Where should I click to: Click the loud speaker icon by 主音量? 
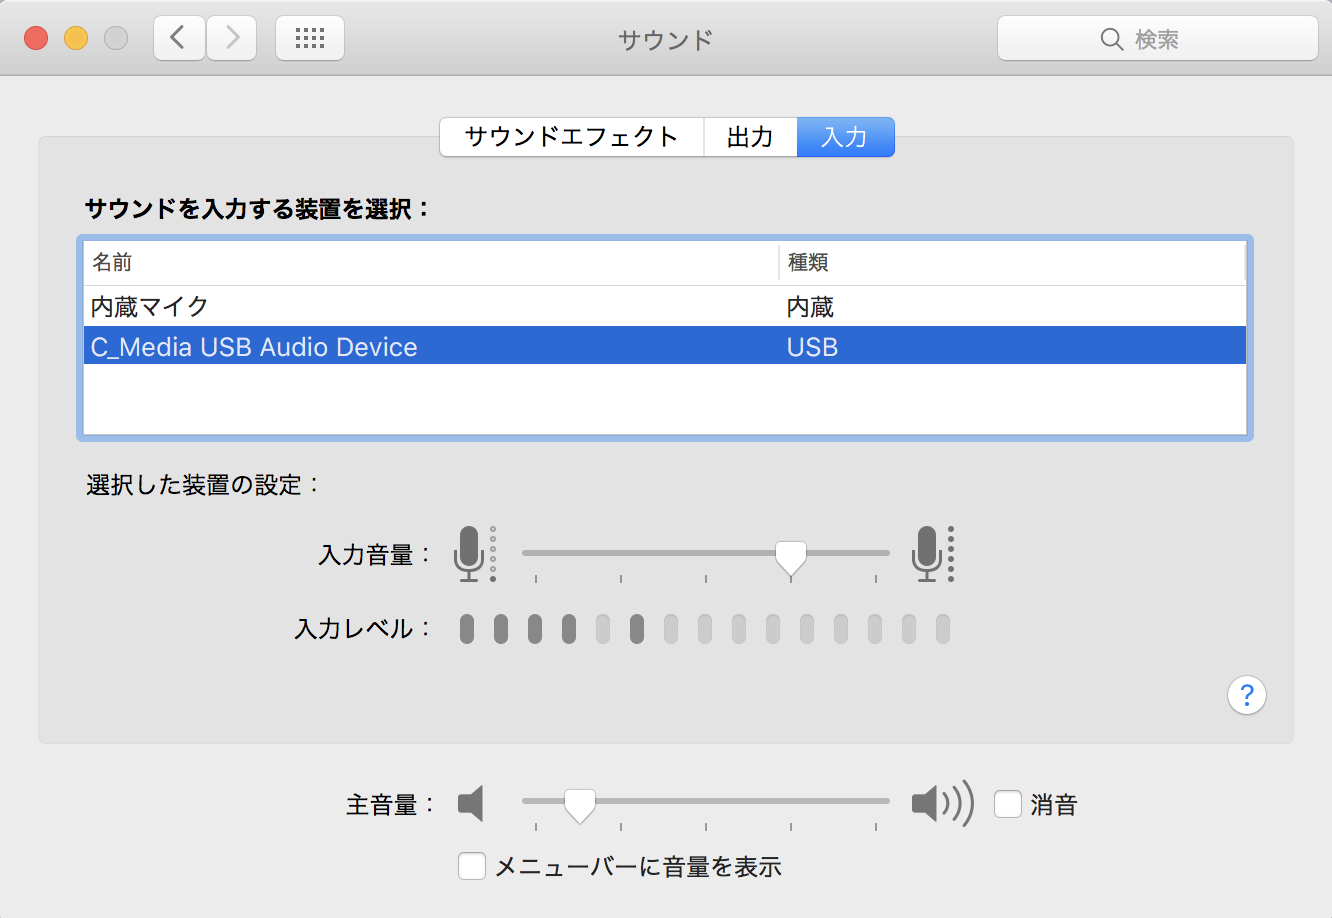coord(941,803)
